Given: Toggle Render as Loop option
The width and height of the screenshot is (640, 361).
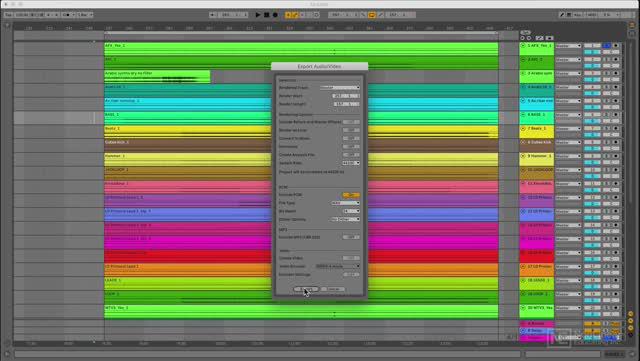Looking at the screenshot, I should [x=351, y=130].
